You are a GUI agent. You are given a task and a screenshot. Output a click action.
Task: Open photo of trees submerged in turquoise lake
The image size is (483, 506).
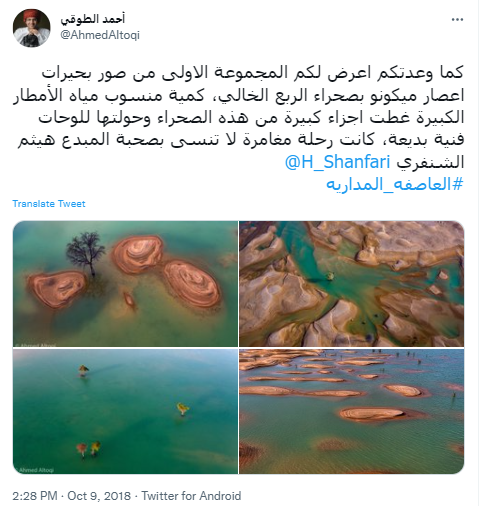point(125,411)
